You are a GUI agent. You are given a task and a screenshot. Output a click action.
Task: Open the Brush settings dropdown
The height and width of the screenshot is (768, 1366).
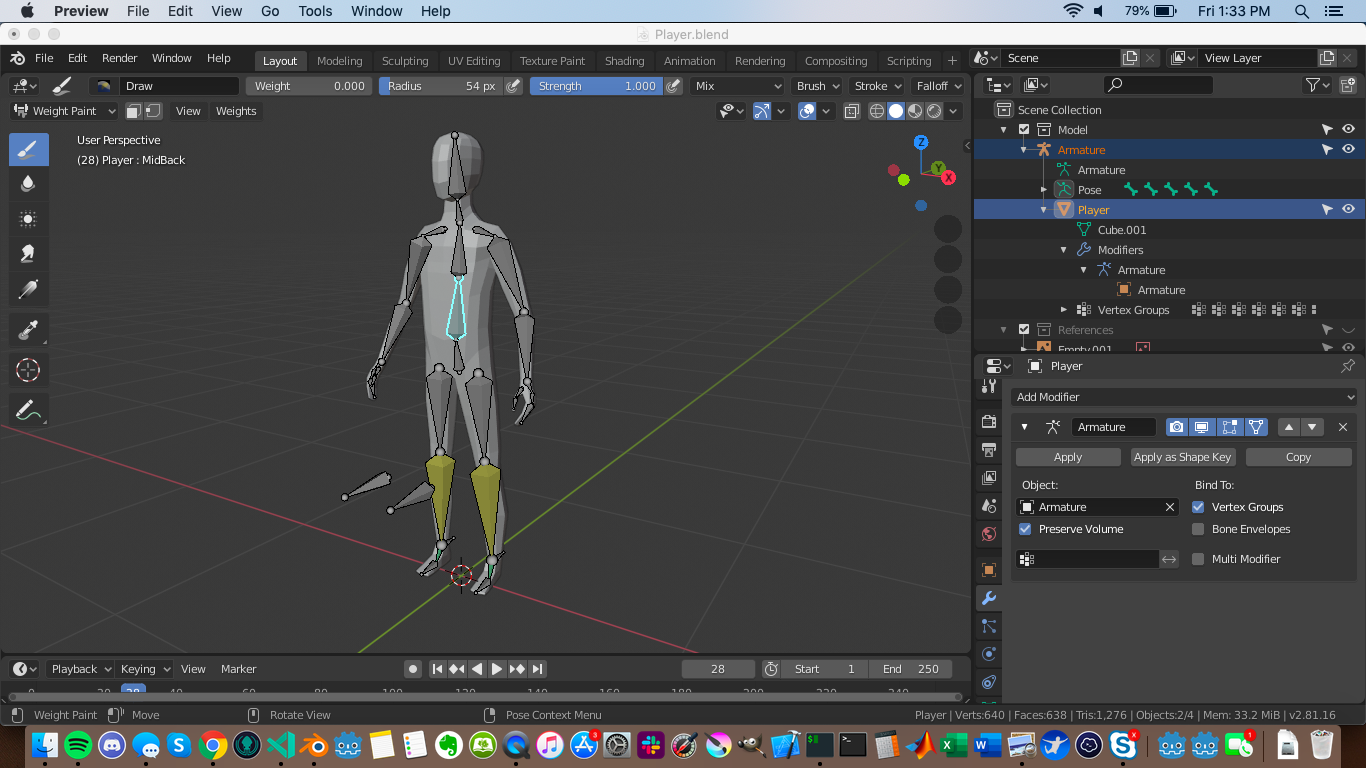[817, 86]
